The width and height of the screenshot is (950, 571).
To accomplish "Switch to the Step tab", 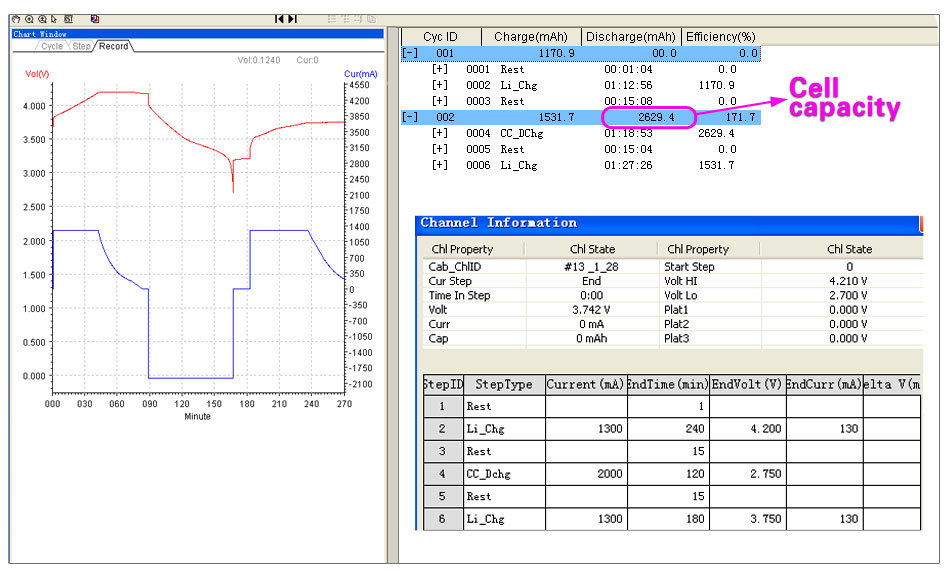I will [81, 46].
